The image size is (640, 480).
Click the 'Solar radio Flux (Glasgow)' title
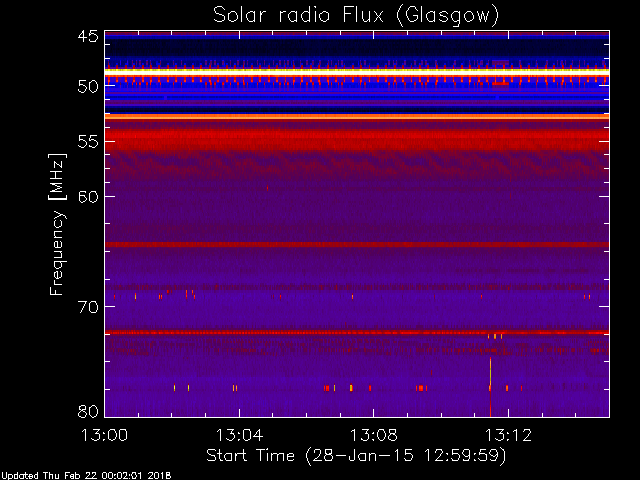coord(356,16)
